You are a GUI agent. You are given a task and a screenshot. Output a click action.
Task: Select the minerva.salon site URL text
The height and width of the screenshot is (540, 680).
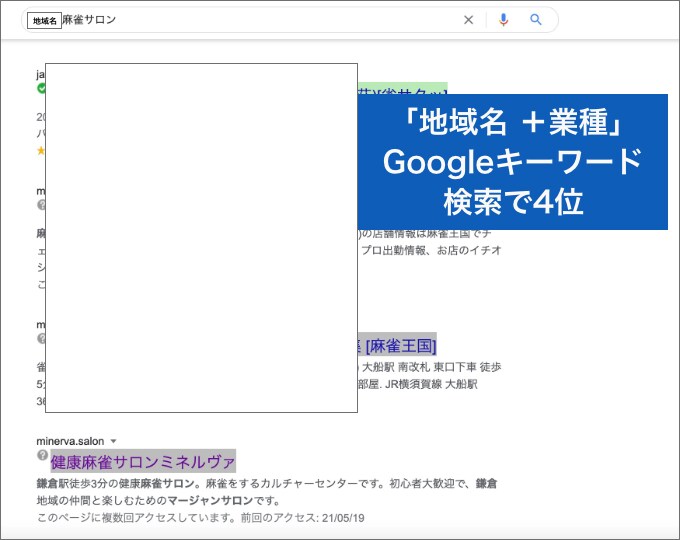[70, 442]
